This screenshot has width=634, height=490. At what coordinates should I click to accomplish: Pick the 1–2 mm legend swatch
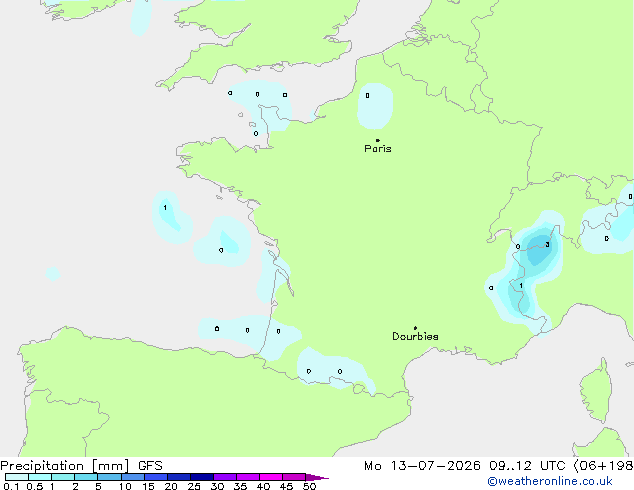coord(63,477)
